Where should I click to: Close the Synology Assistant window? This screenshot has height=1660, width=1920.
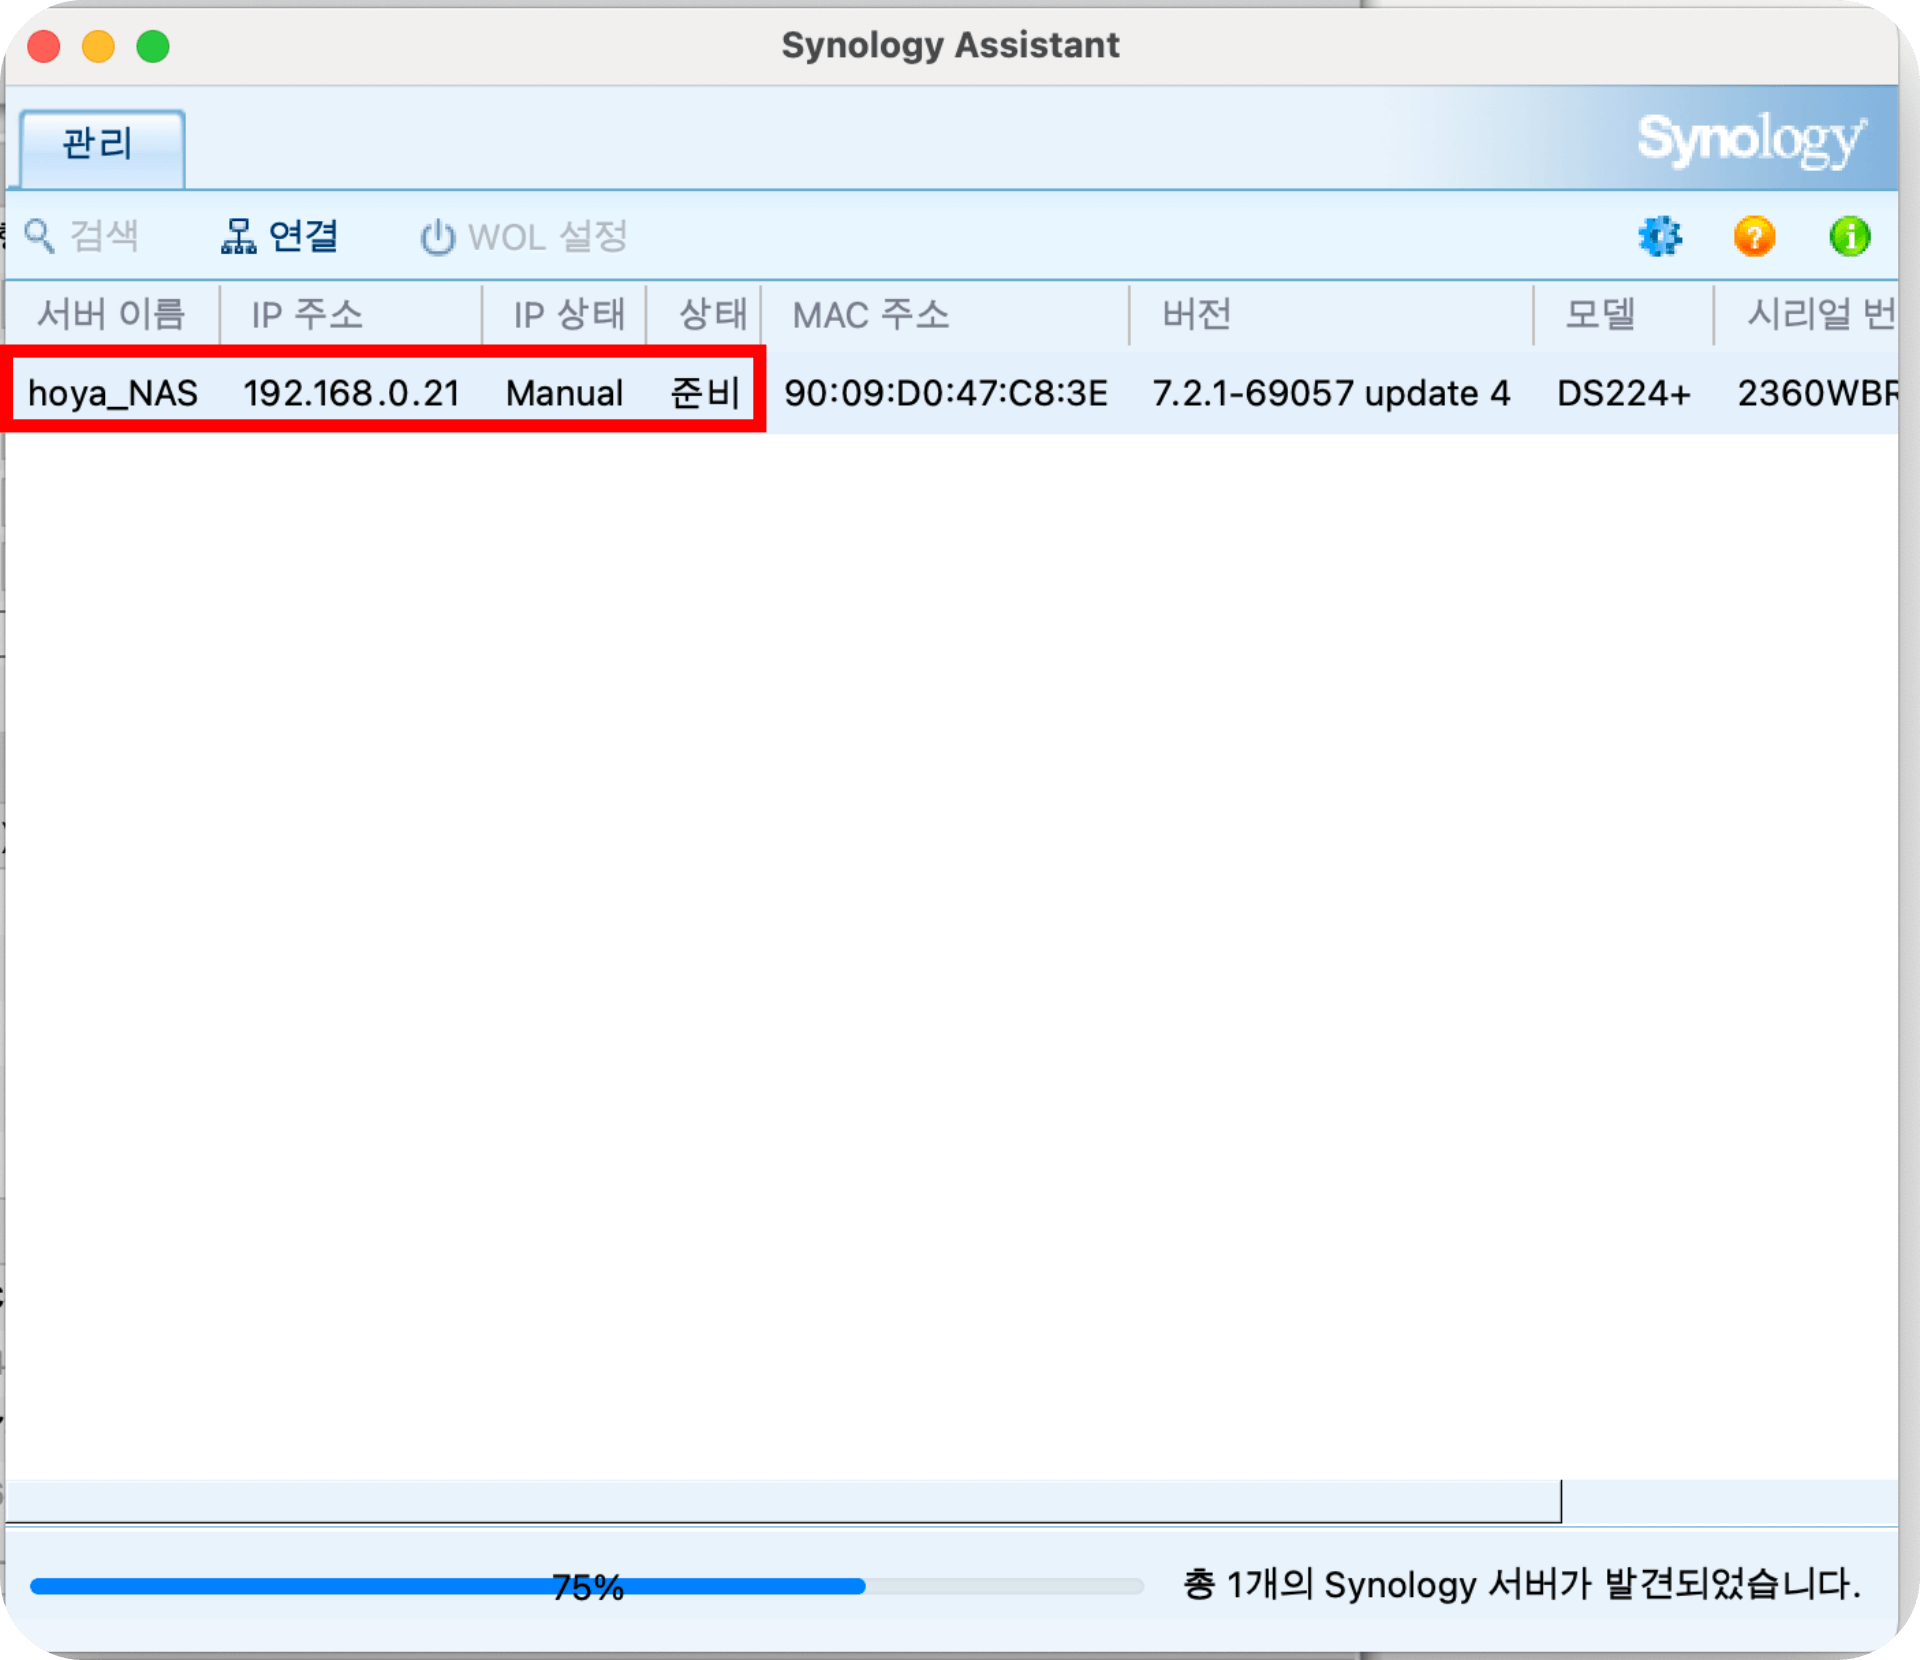click(44, 46)
